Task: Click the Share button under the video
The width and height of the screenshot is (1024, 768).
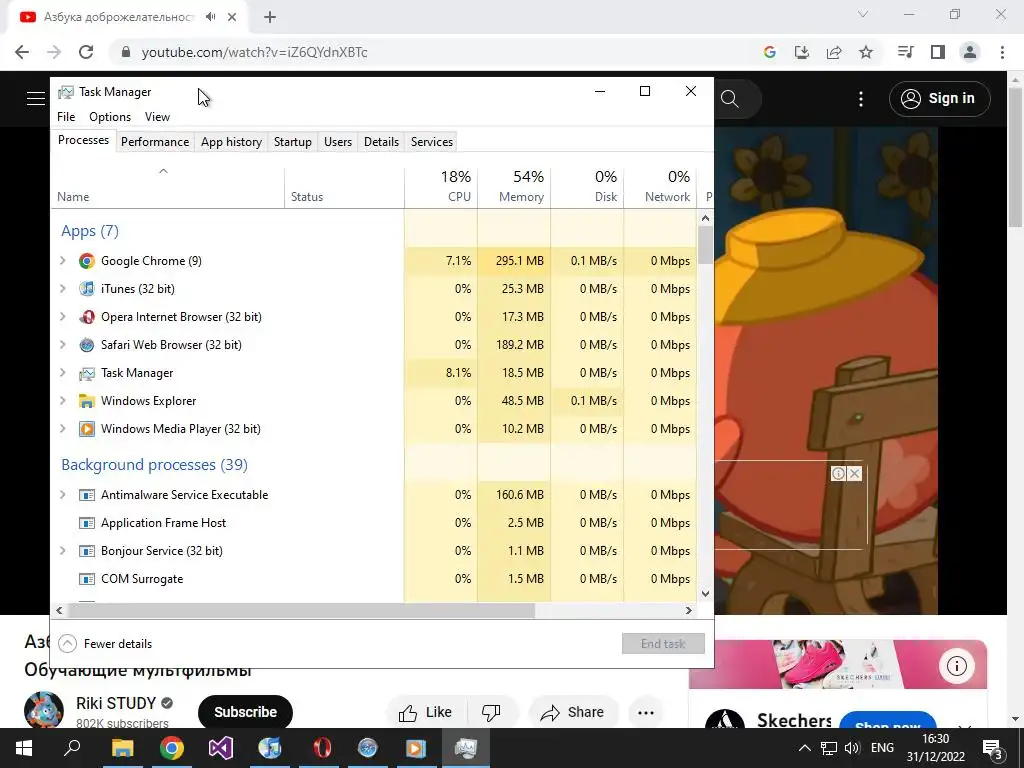Action: pos(572,712)
